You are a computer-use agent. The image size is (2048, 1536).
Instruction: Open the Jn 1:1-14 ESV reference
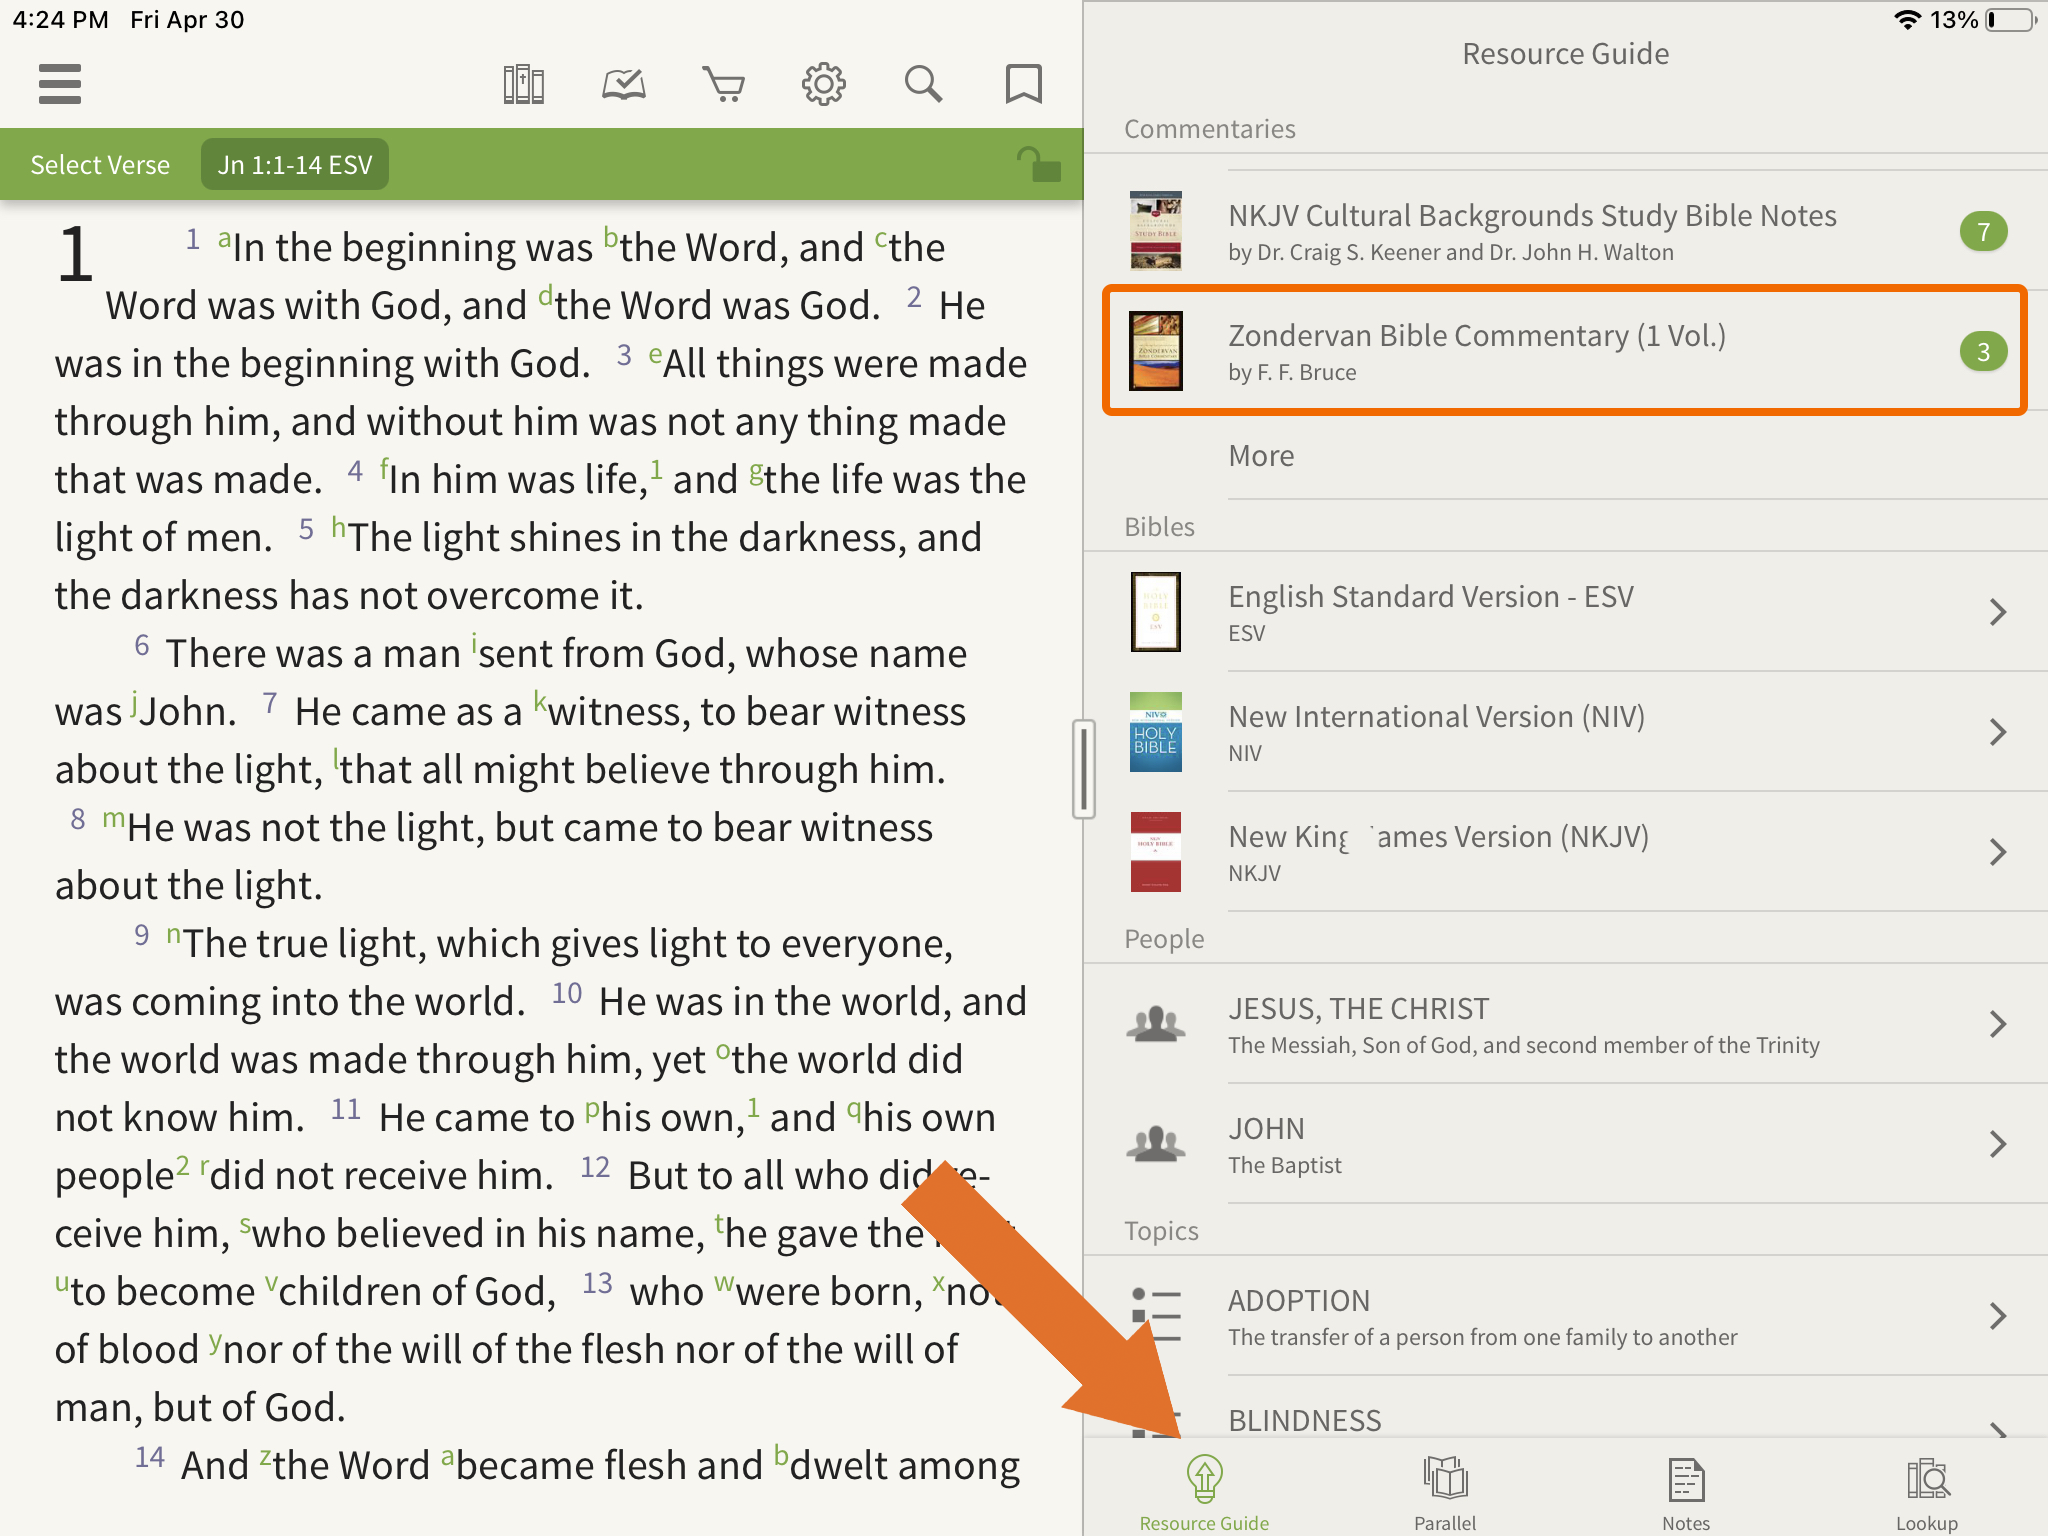click(x=295, y=165)
